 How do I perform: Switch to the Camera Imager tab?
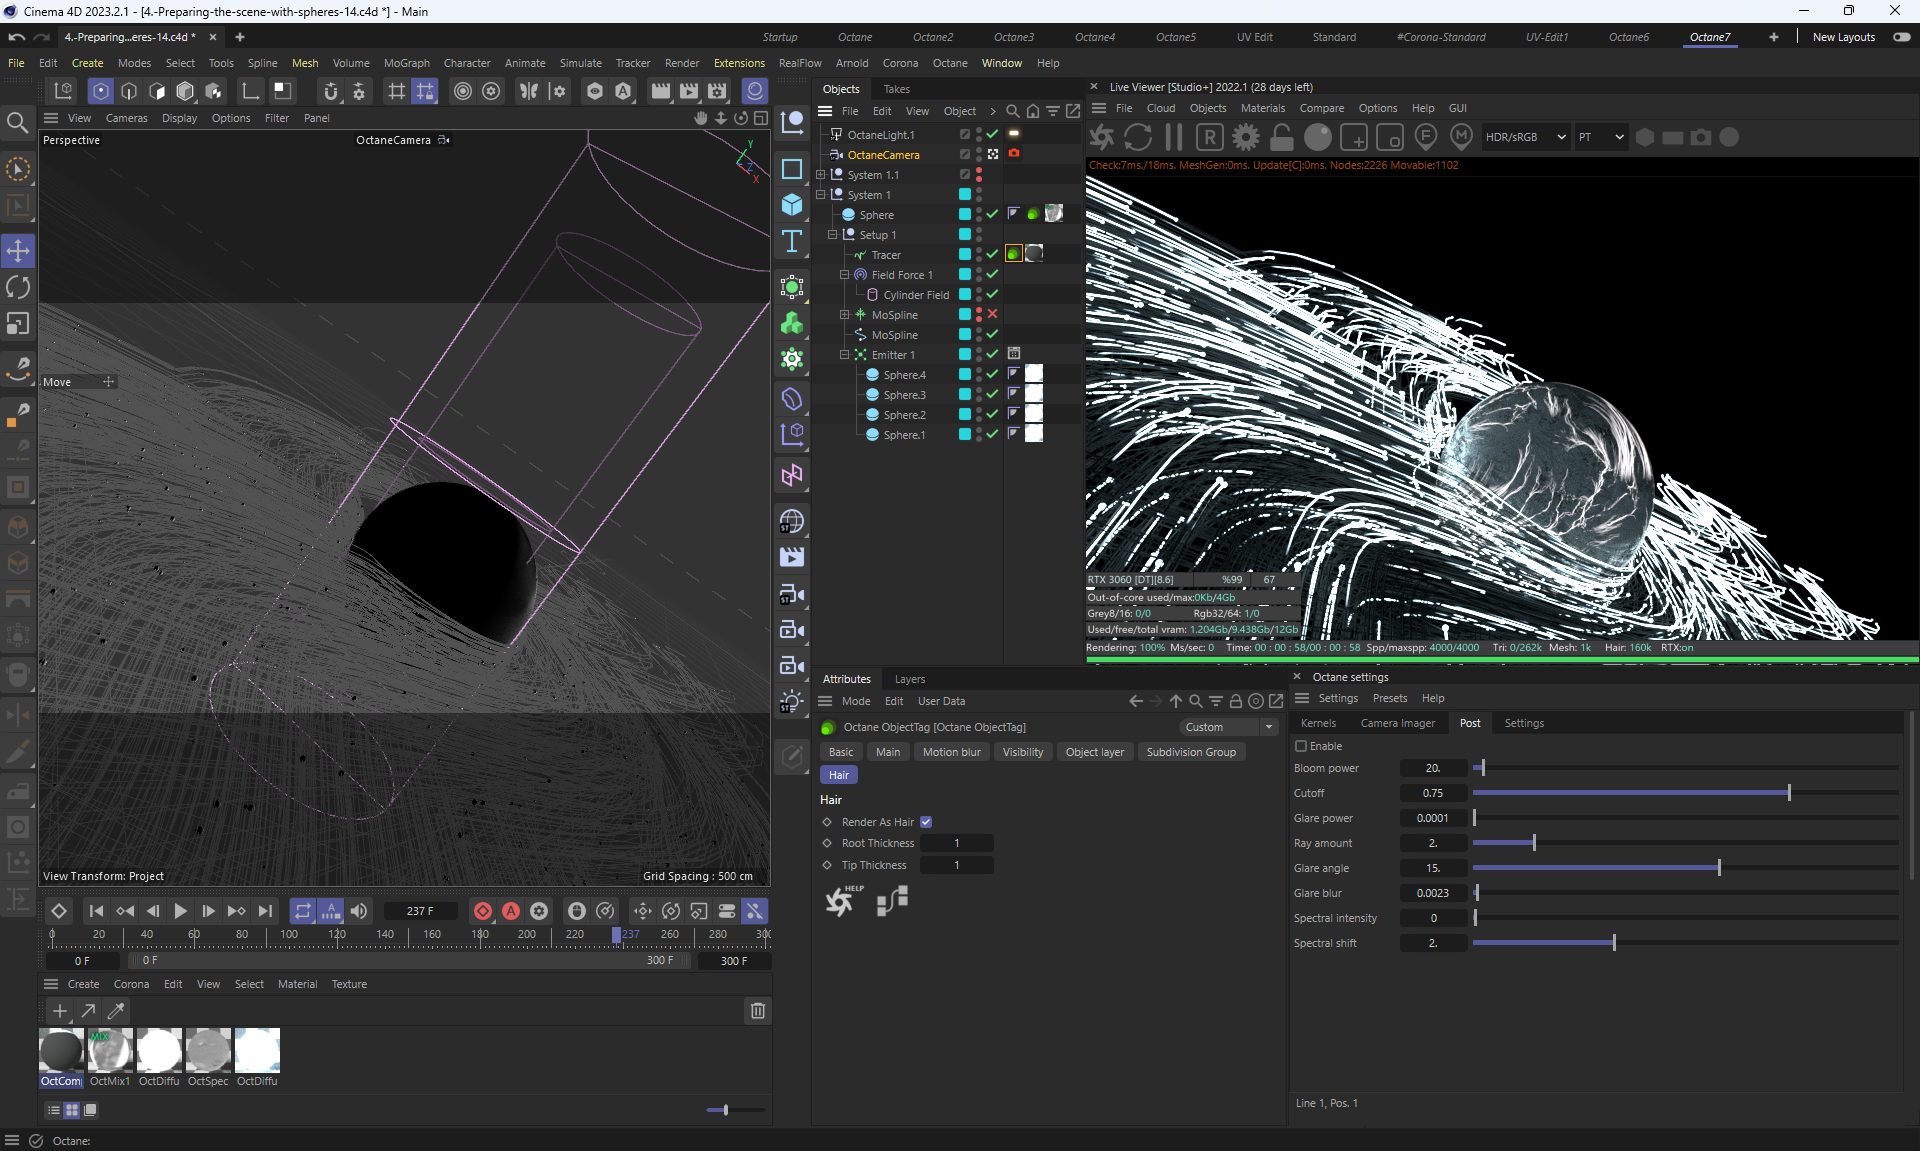pyautogui.click(x=1397, y=723)
